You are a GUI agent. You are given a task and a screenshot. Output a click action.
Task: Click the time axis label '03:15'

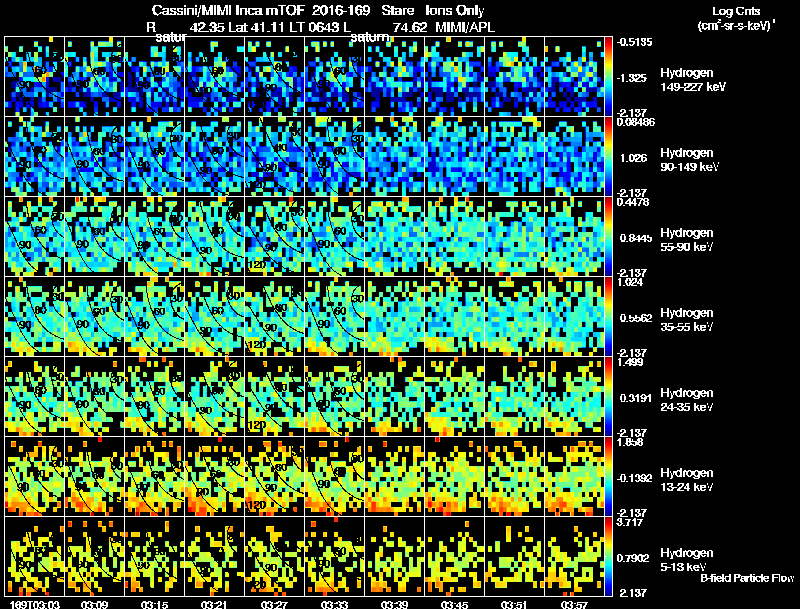(x=155, y=604)
